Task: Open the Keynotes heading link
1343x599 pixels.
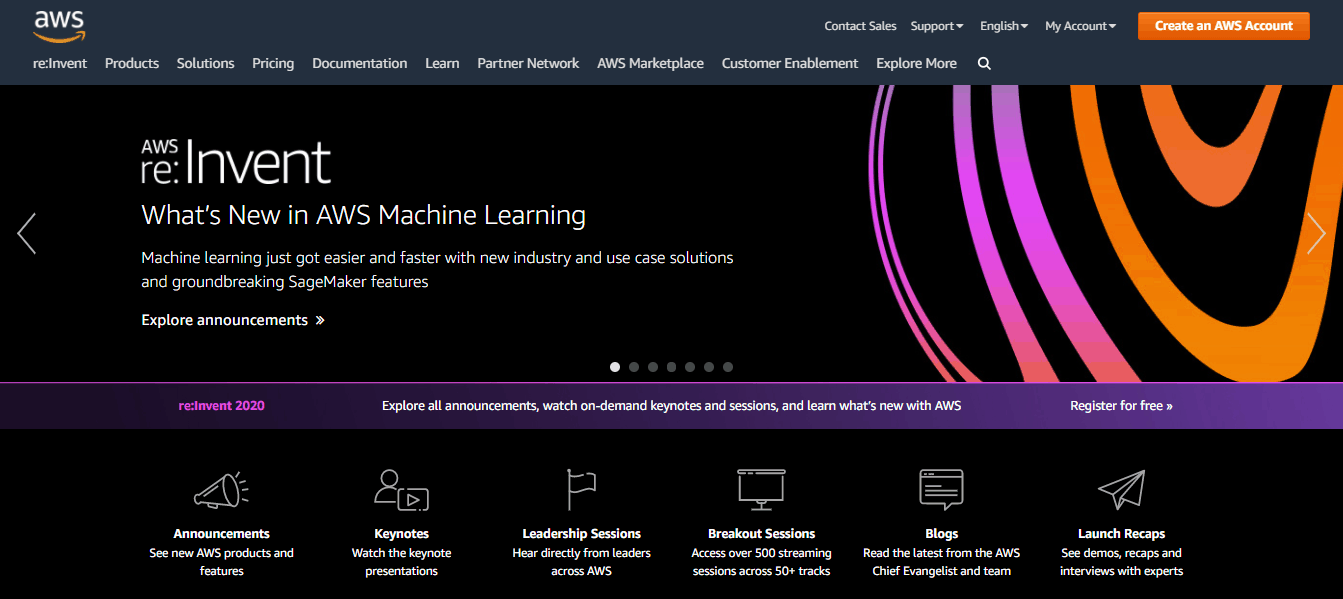Action: tap(401, 534)
